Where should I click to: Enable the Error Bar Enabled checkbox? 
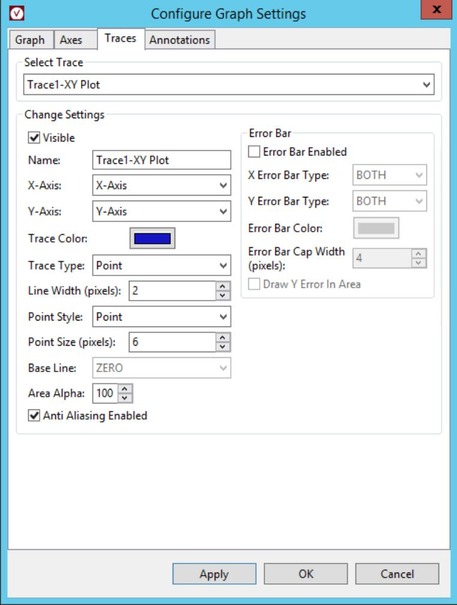(x=254, y=151)
